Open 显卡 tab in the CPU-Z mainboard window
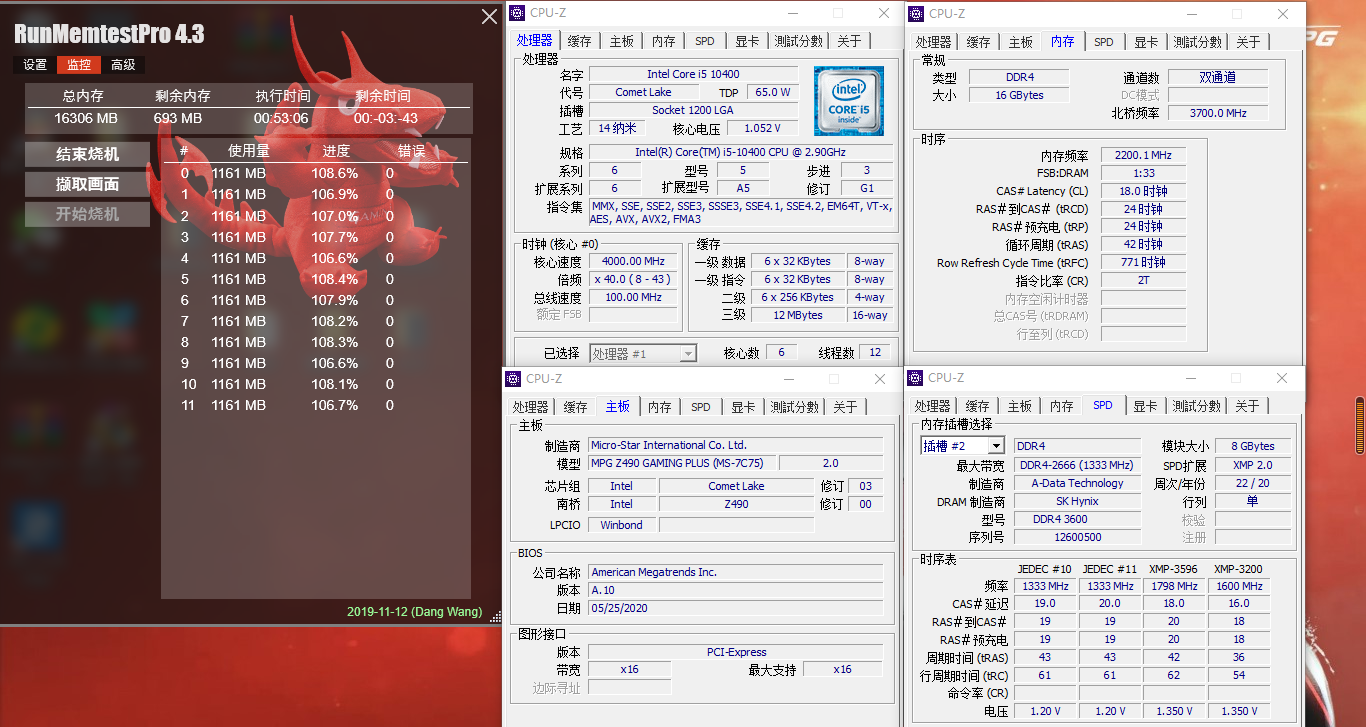Screen dimensions: 1366x727 [x=743, y=407]
